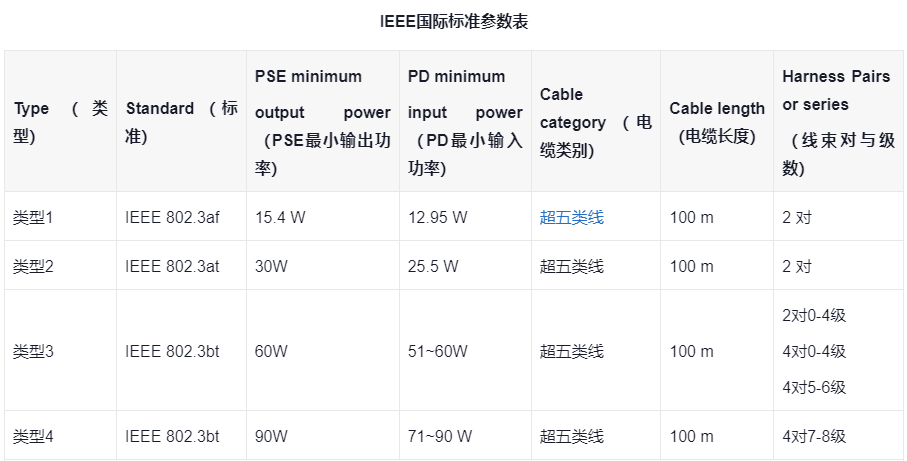
Task: Click the 12.95 W input power cell
Action: 437,217
